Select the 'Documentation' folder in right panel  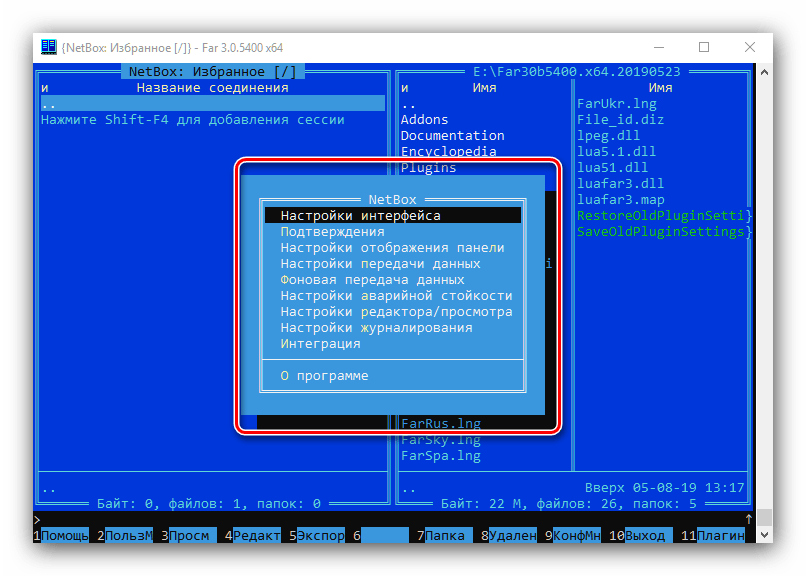click(x=452, y=135)
